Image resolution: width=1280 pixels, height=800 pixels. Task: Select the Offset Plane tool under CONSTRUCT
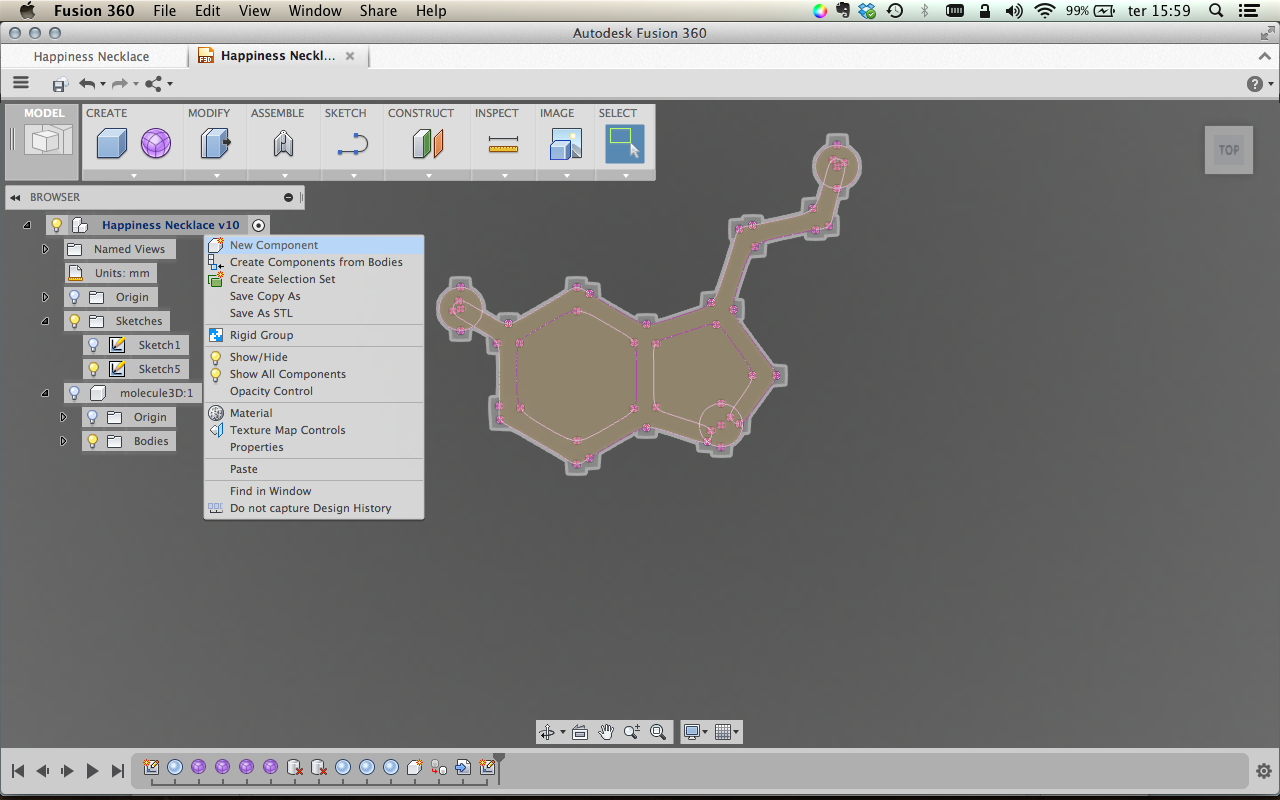(428, 145)
